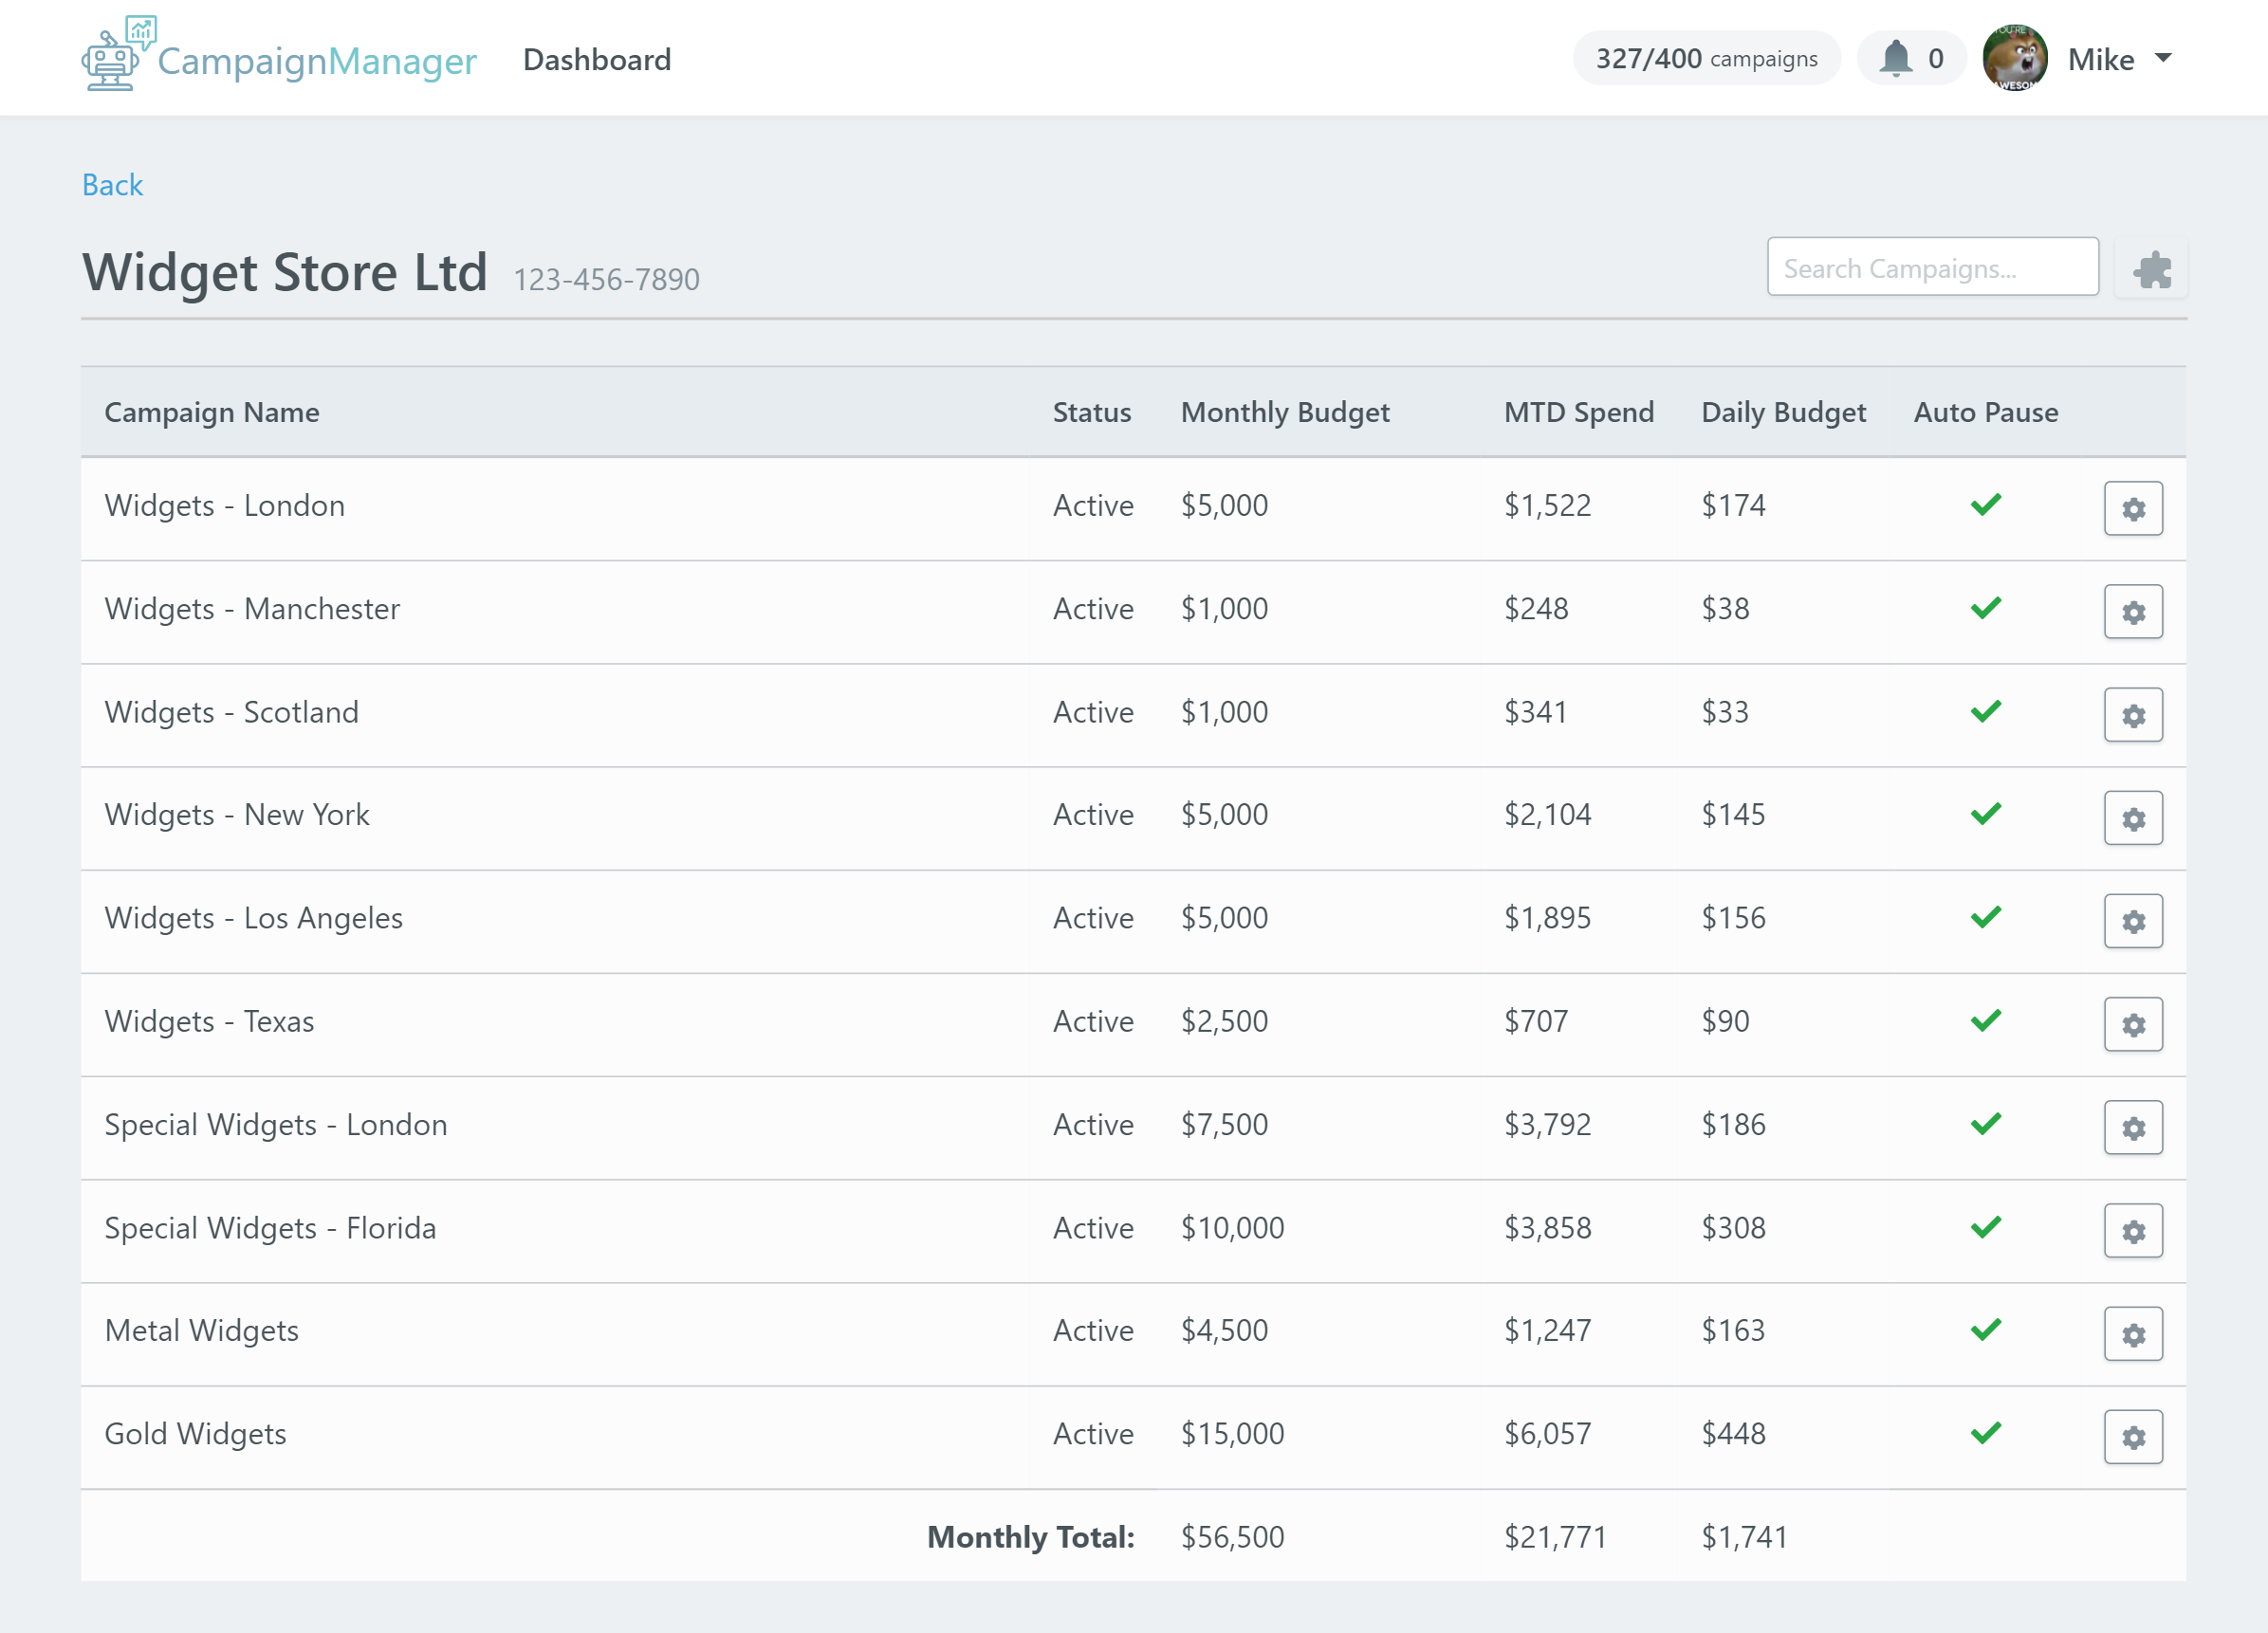This screenshot has width=2268, height=1633.
Task: Select the Special Widgets - London campaign name
Action: 276,1125
